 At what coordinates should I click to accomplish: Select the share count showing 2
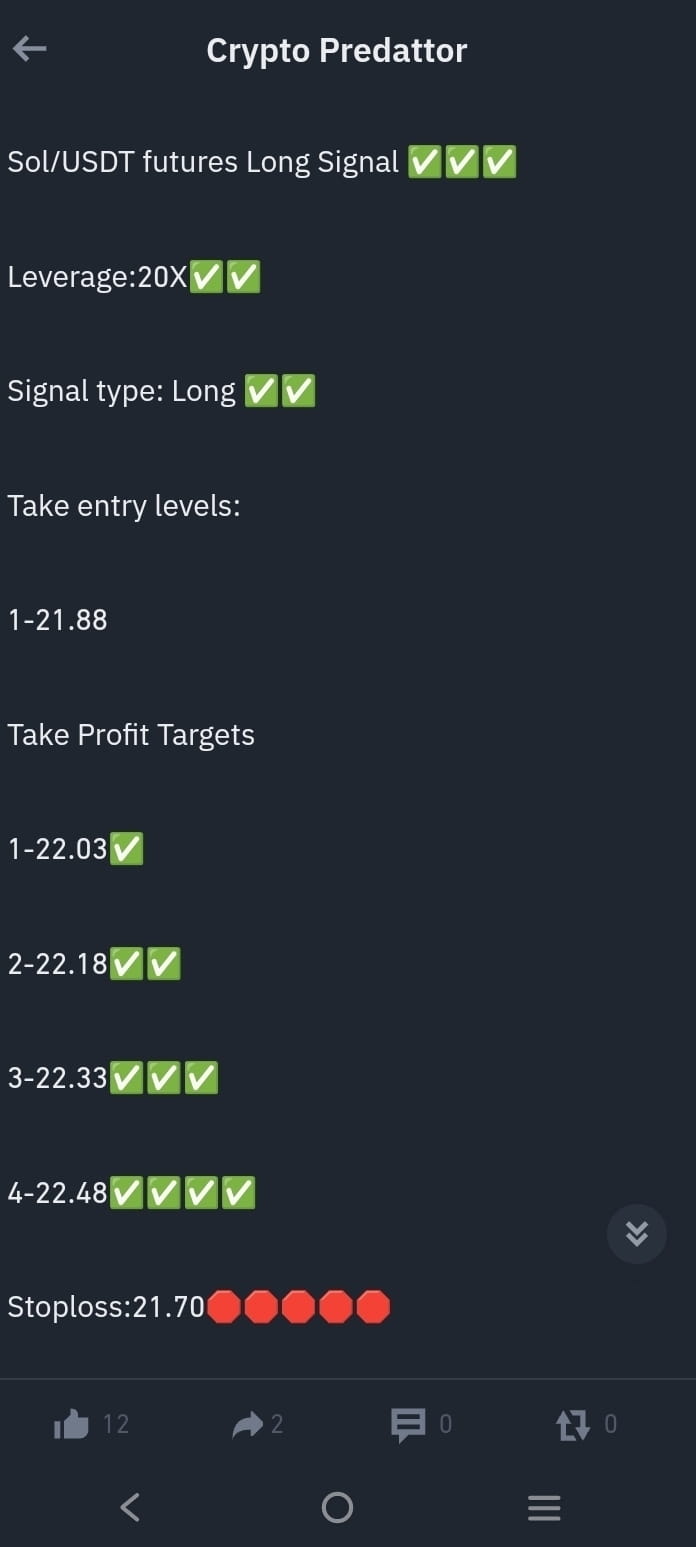click(281, 1424)
